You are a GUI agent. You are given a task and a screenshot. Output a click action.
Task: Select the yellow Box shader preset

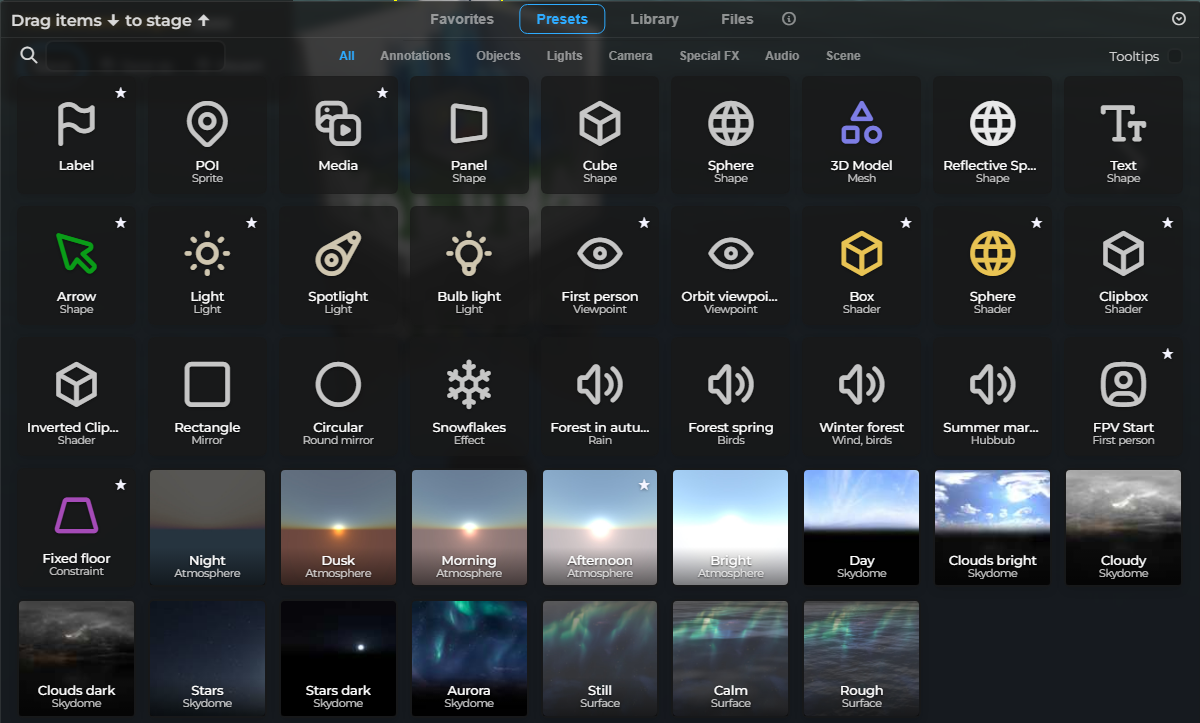tap(862, 266)
